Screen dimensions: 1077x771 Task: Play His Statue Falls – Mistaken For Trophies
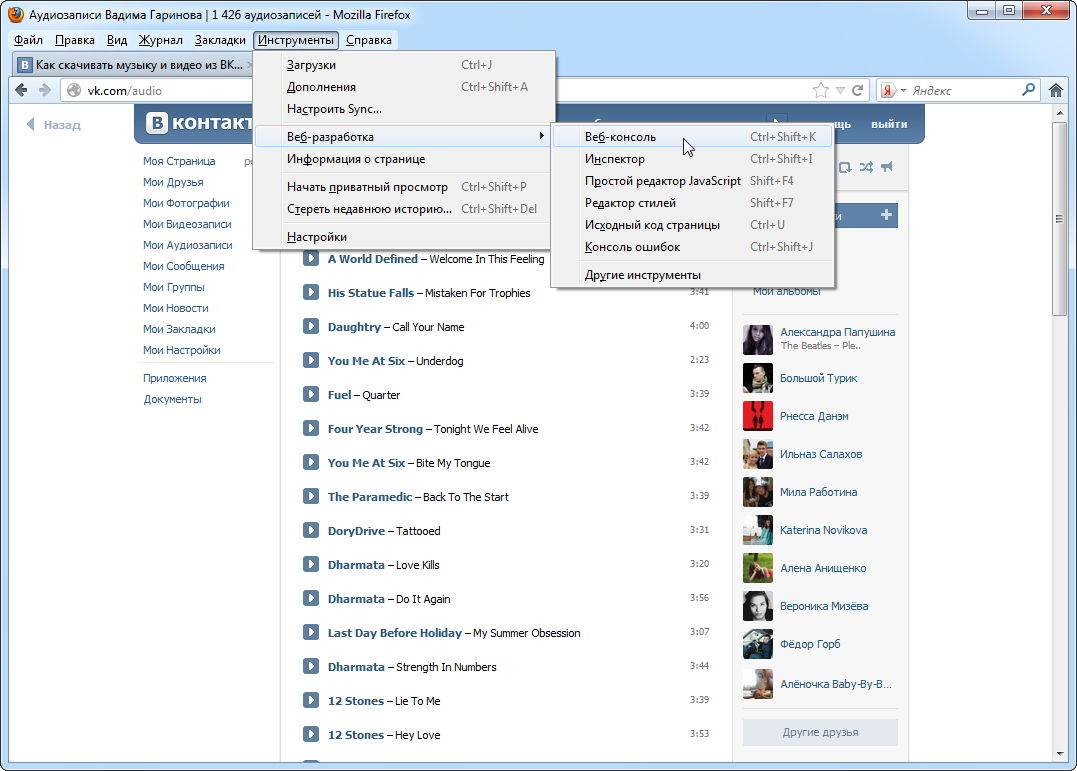(x=311, y=292)
